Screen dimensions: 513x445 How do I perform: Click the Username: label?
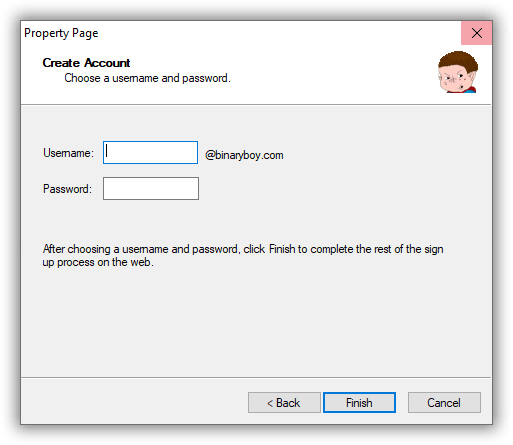[68, 153]
